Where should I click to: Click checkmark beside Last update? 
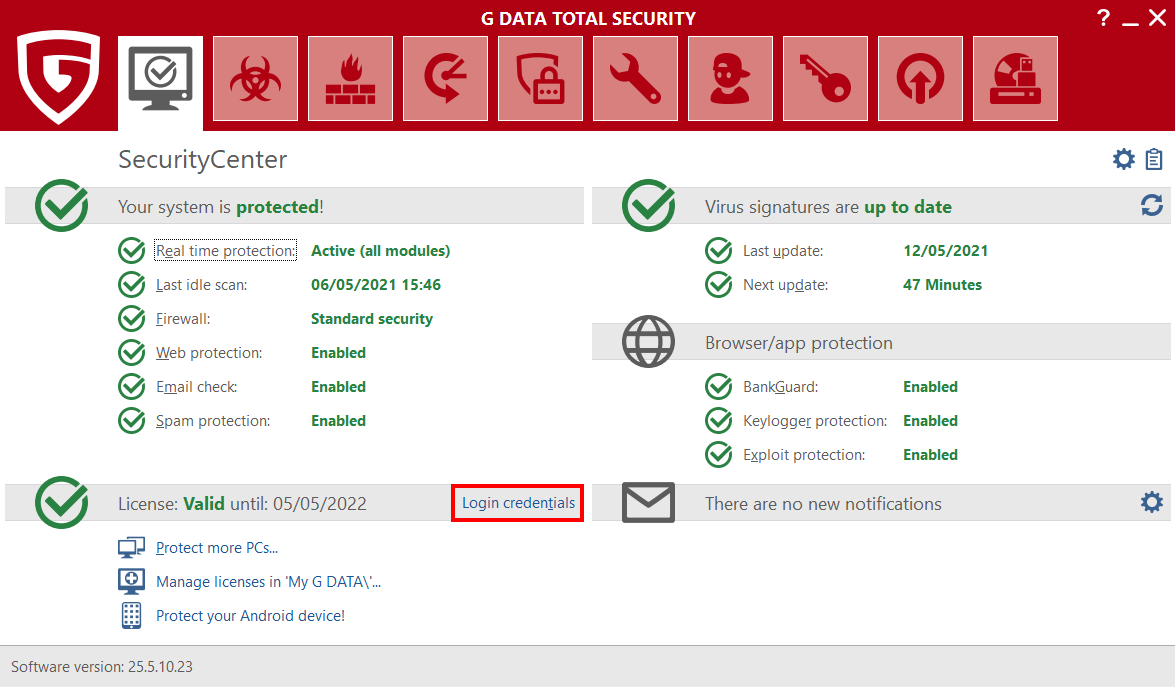pos(719,250)
